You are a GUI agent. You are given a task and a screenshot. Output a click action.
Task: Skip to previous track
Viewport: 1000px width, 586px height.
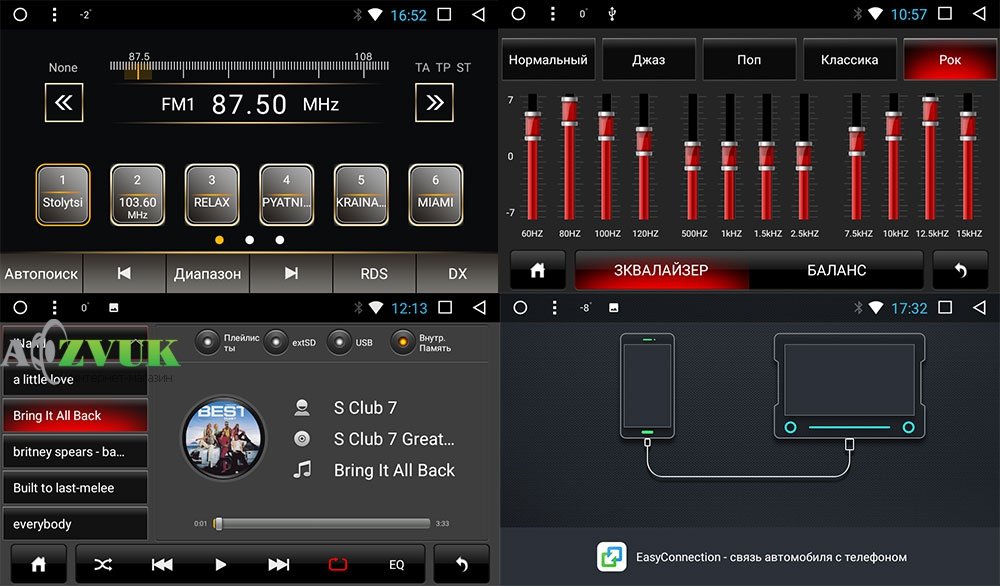click(162, 564)
